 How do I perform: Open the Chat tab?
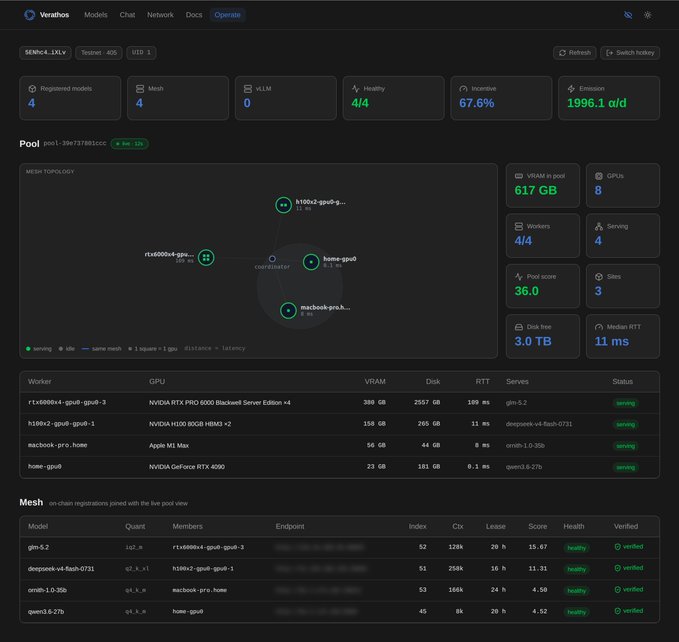(x=127, y=15)
